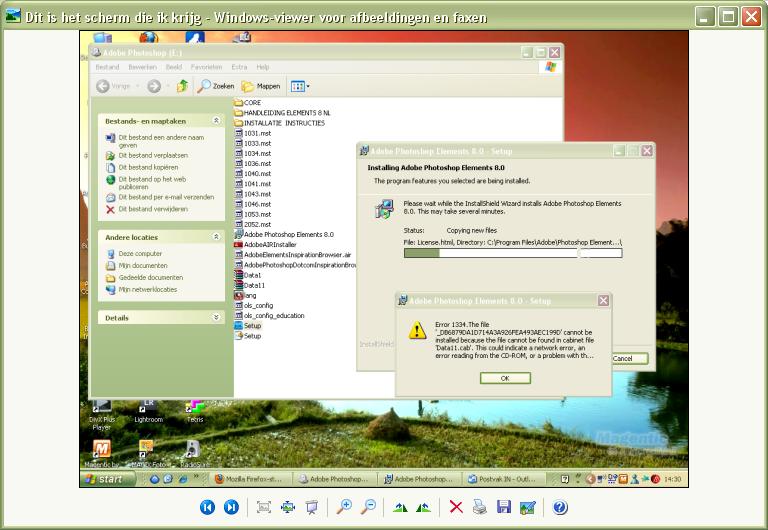768x530 pixels.
Task: Click 'Dit bestand verwijderen' link
Action: (x=153, y=209)
